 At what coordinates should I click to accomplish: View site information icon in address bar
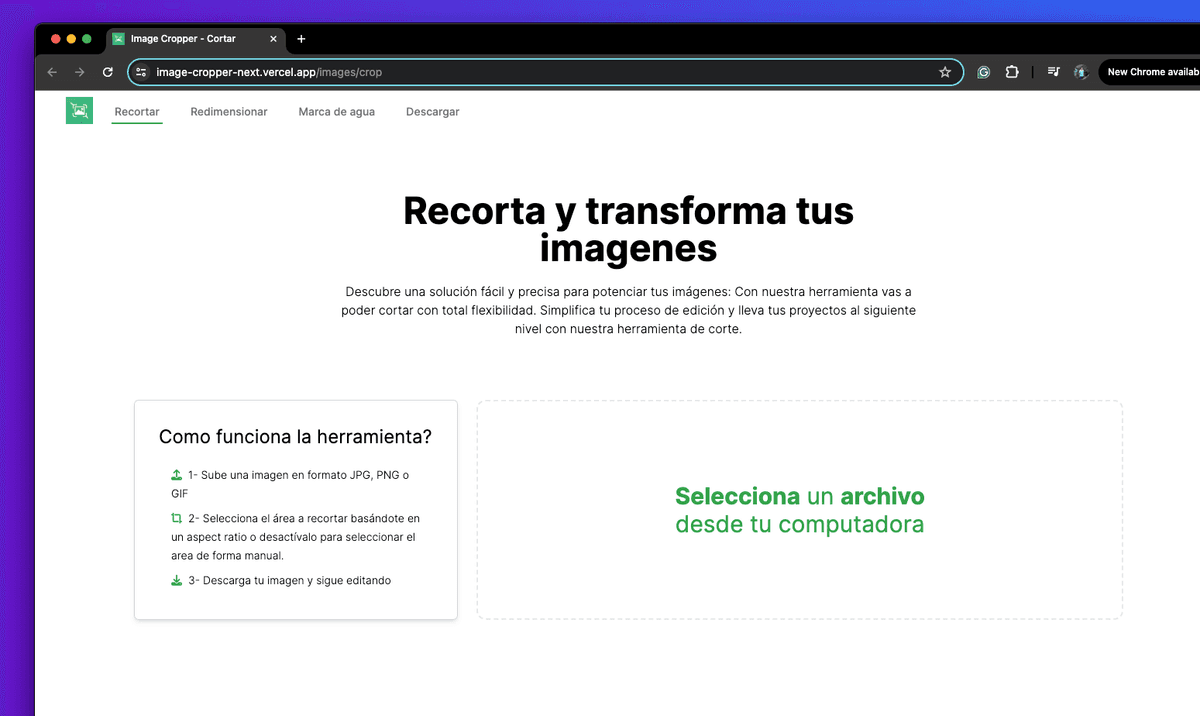click(x=141, y=72)
